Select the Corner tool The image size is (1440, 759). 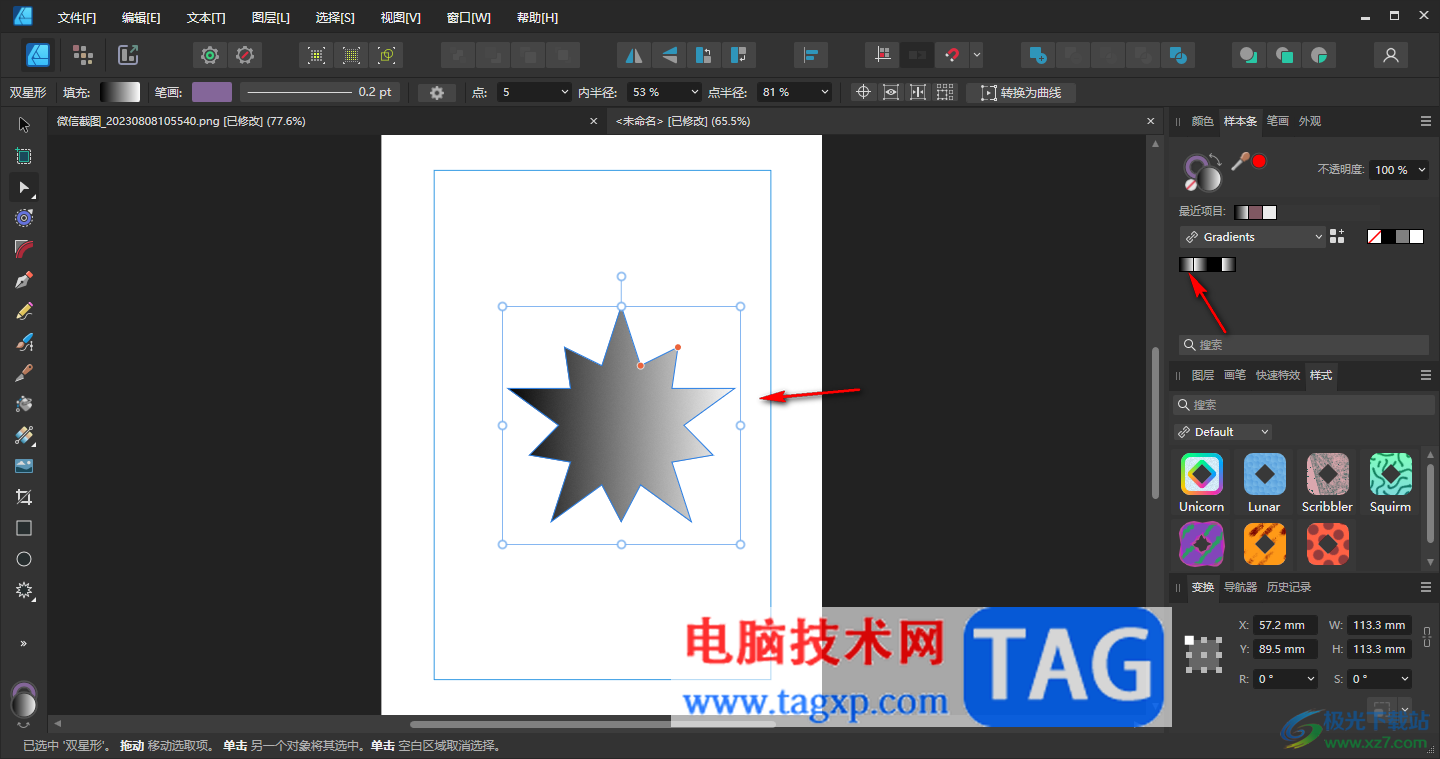coord(24,249)
